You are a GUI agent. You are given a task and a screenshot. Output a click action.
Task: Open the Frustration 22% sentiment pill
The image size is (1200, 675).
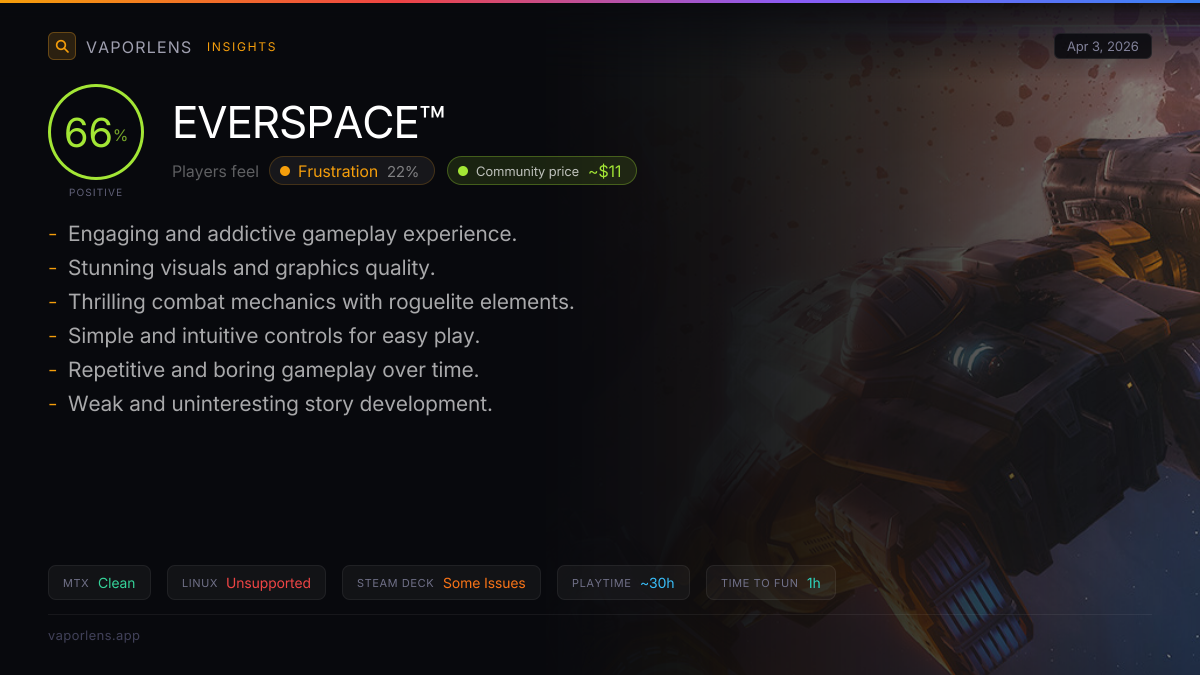[x=352, y=171]
